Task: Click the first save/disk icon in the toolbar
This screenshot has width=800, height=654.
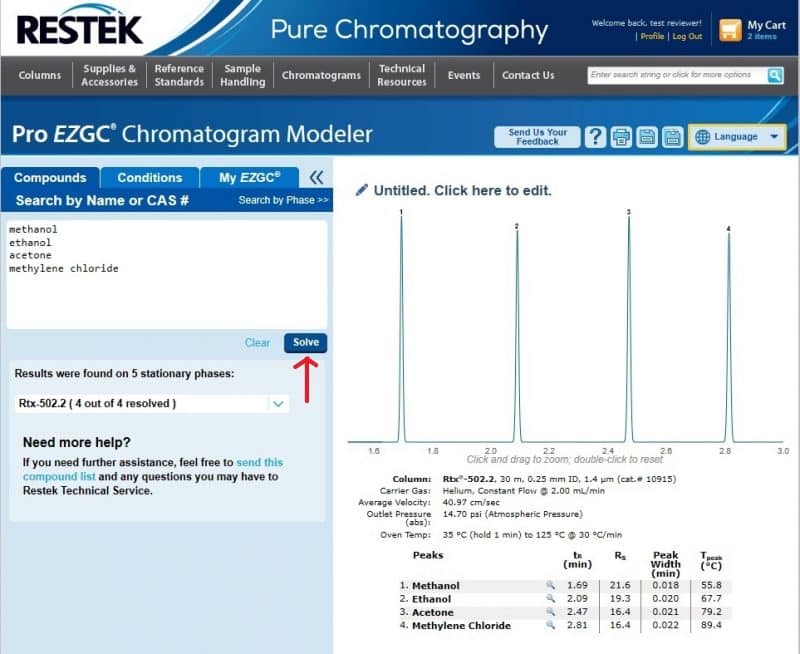Action: tap(646, 135)
